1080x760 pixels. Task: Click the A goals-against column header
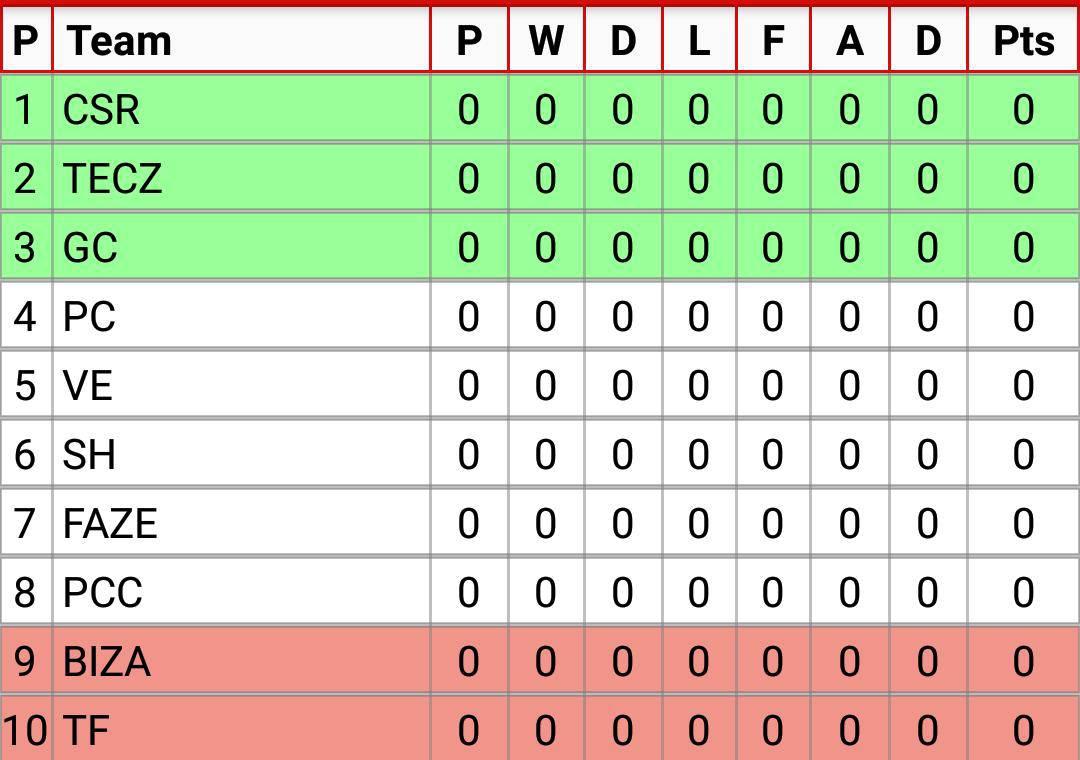850,39
